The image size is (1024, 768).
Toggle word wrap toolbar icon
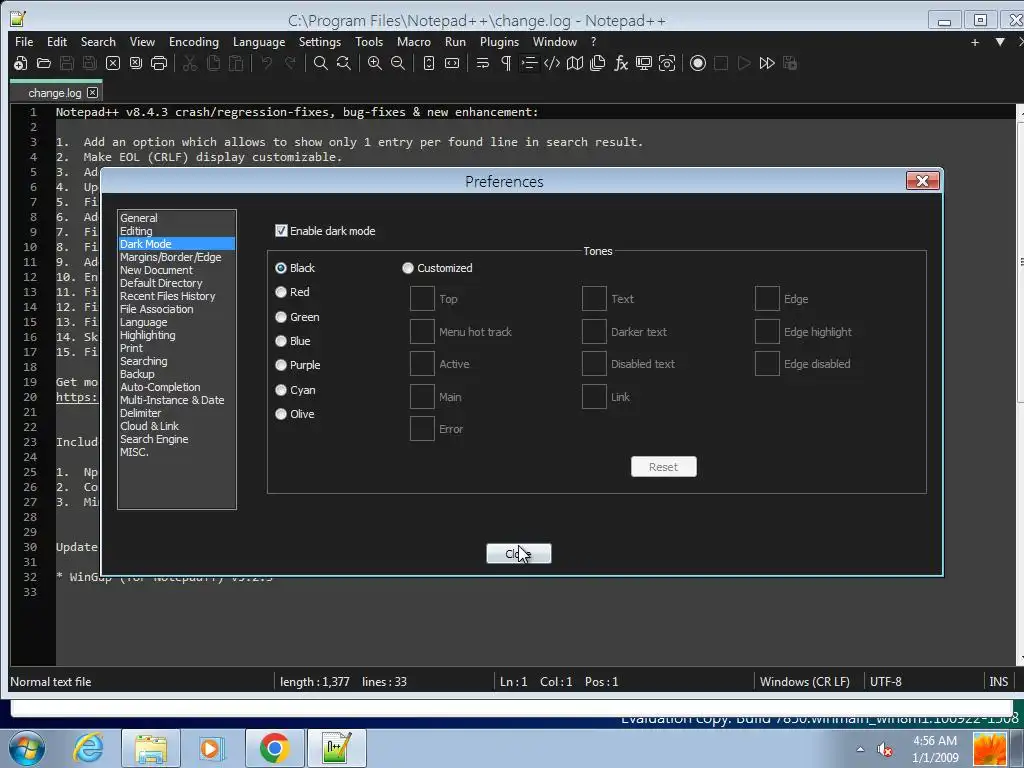pyautogui.click(x=483, y=63)
